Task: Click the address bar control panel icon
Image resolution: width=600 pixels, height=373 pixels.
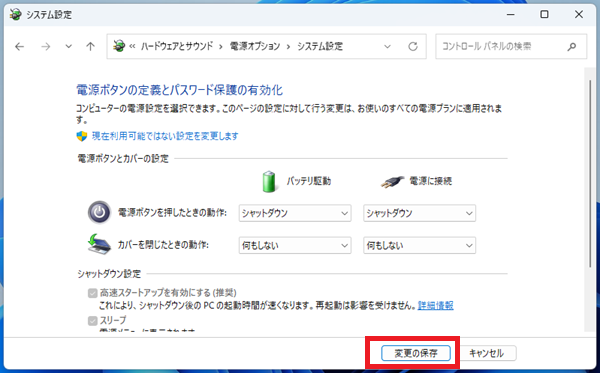Action: [119, 46]
